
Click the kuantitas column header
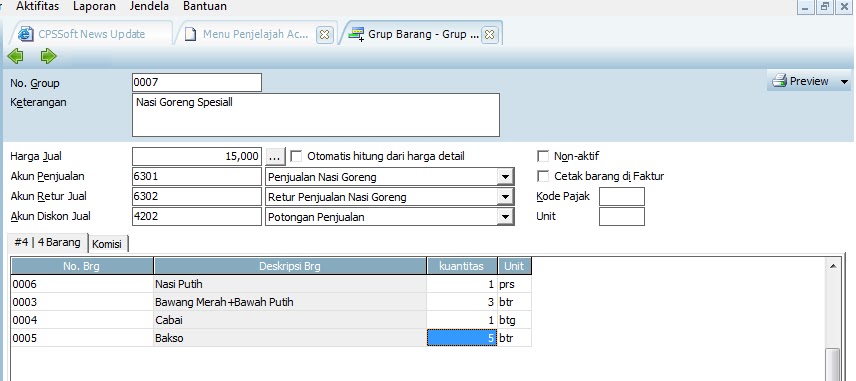[x=462, y=266]
